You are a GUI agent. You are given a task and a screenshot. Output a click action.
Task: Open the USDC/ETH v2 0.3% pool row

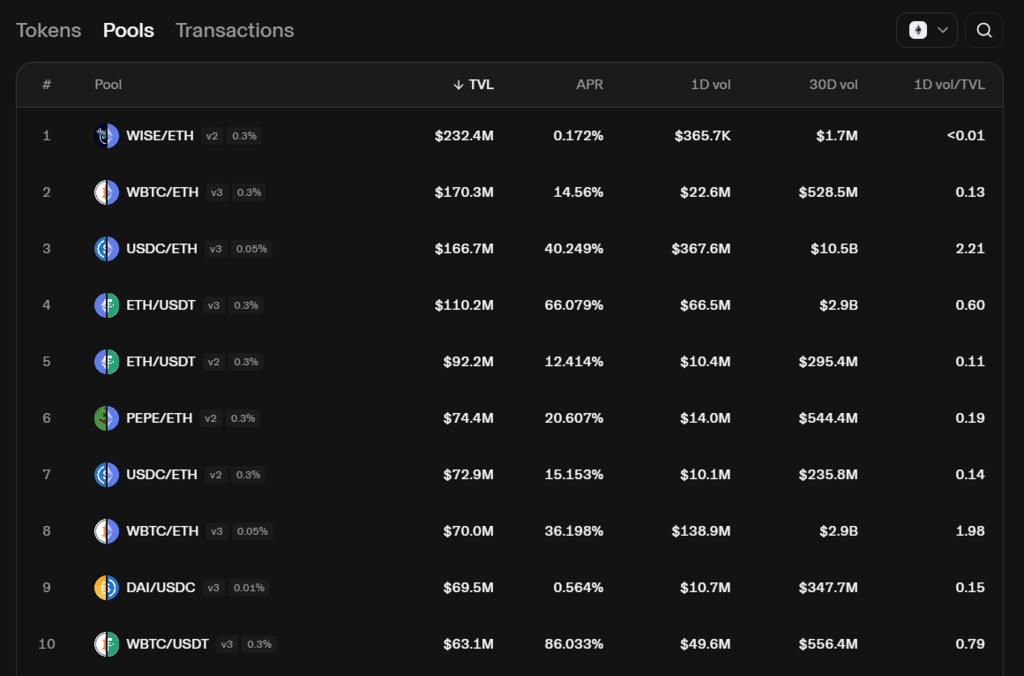[x=509, y=475]
